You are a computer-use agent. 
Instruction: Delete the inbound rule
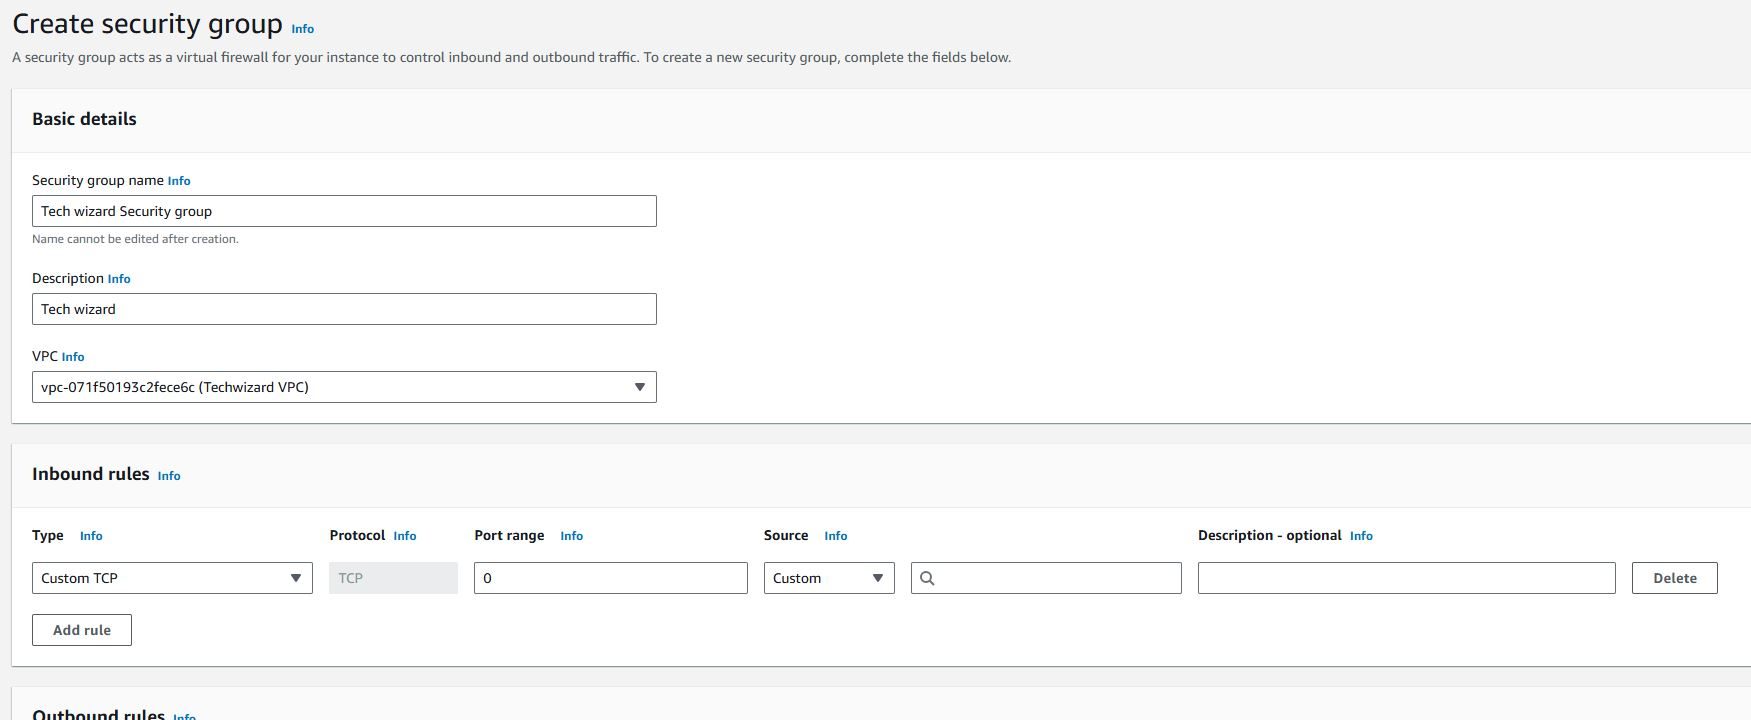1675,578
